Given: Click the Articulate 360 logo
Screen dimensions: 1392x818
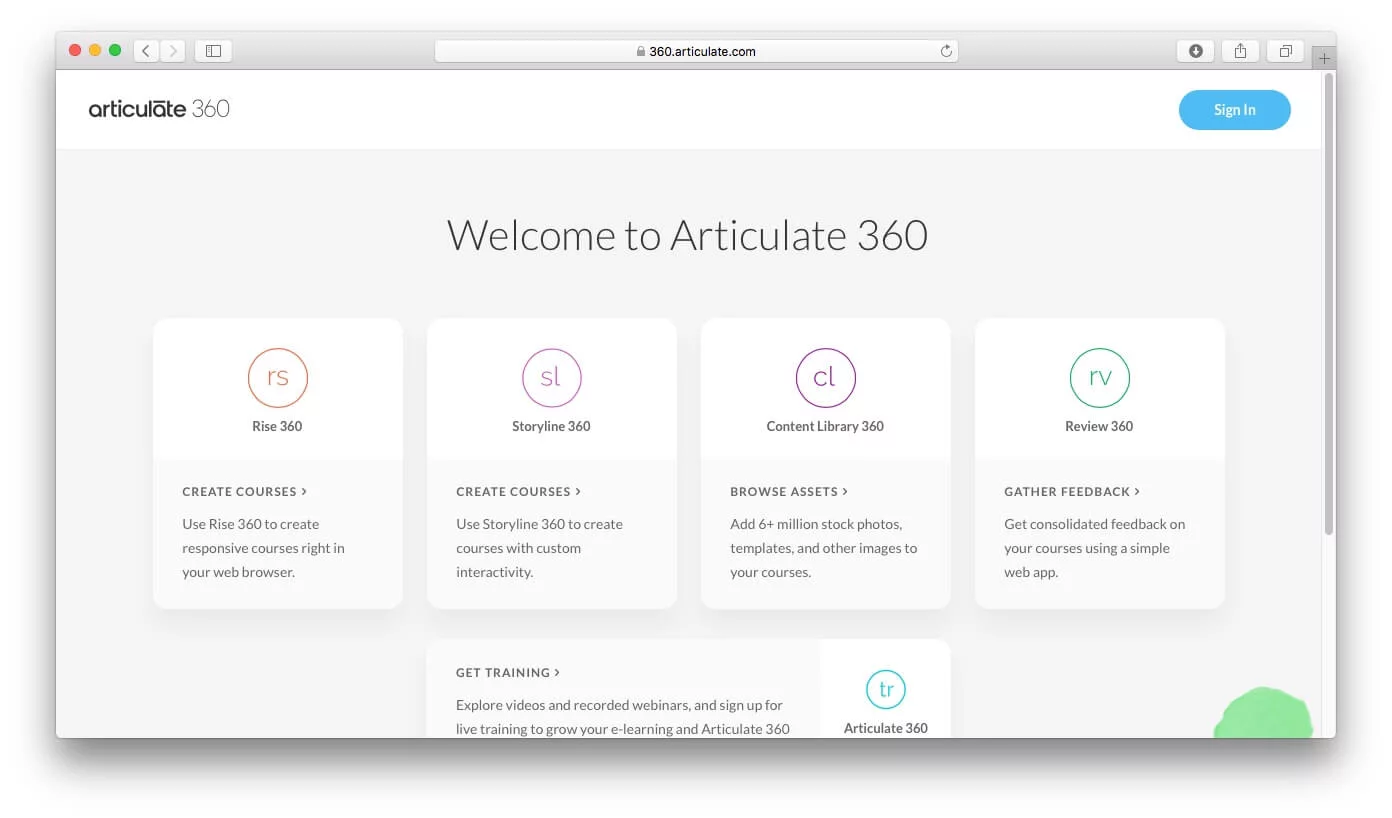Looking at the screenshot, I should click(x=158, y=108).
